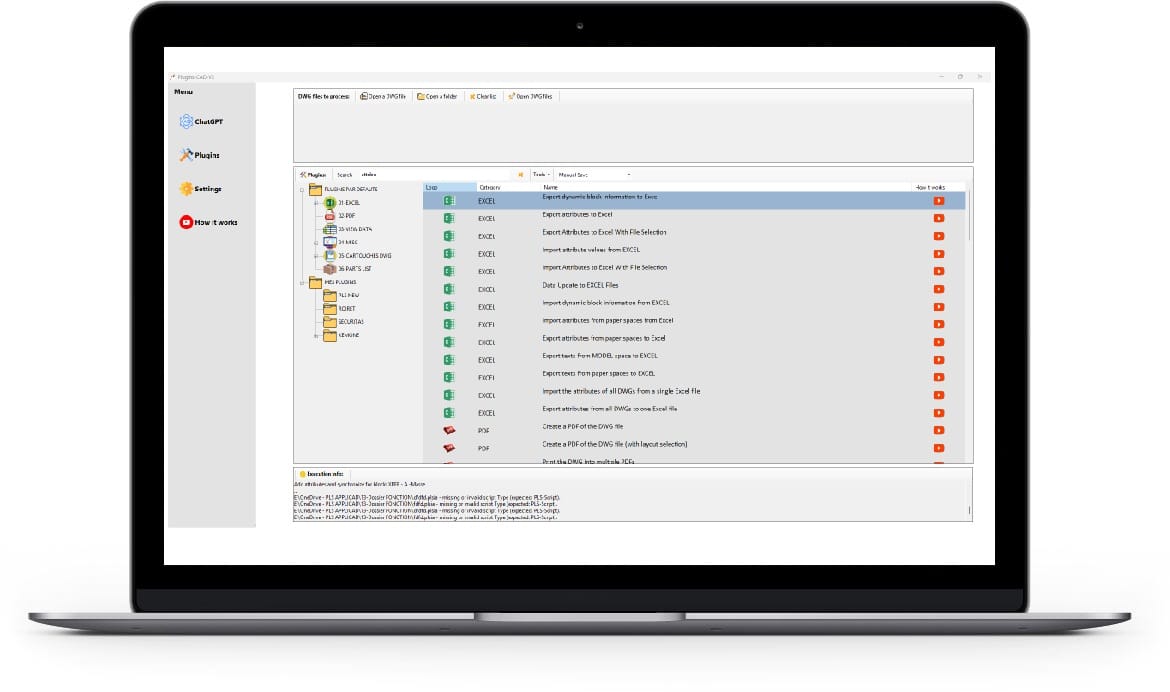
Task: Click the PDF icon for Create a PDF of the DWG file
Action: (449, 430)
